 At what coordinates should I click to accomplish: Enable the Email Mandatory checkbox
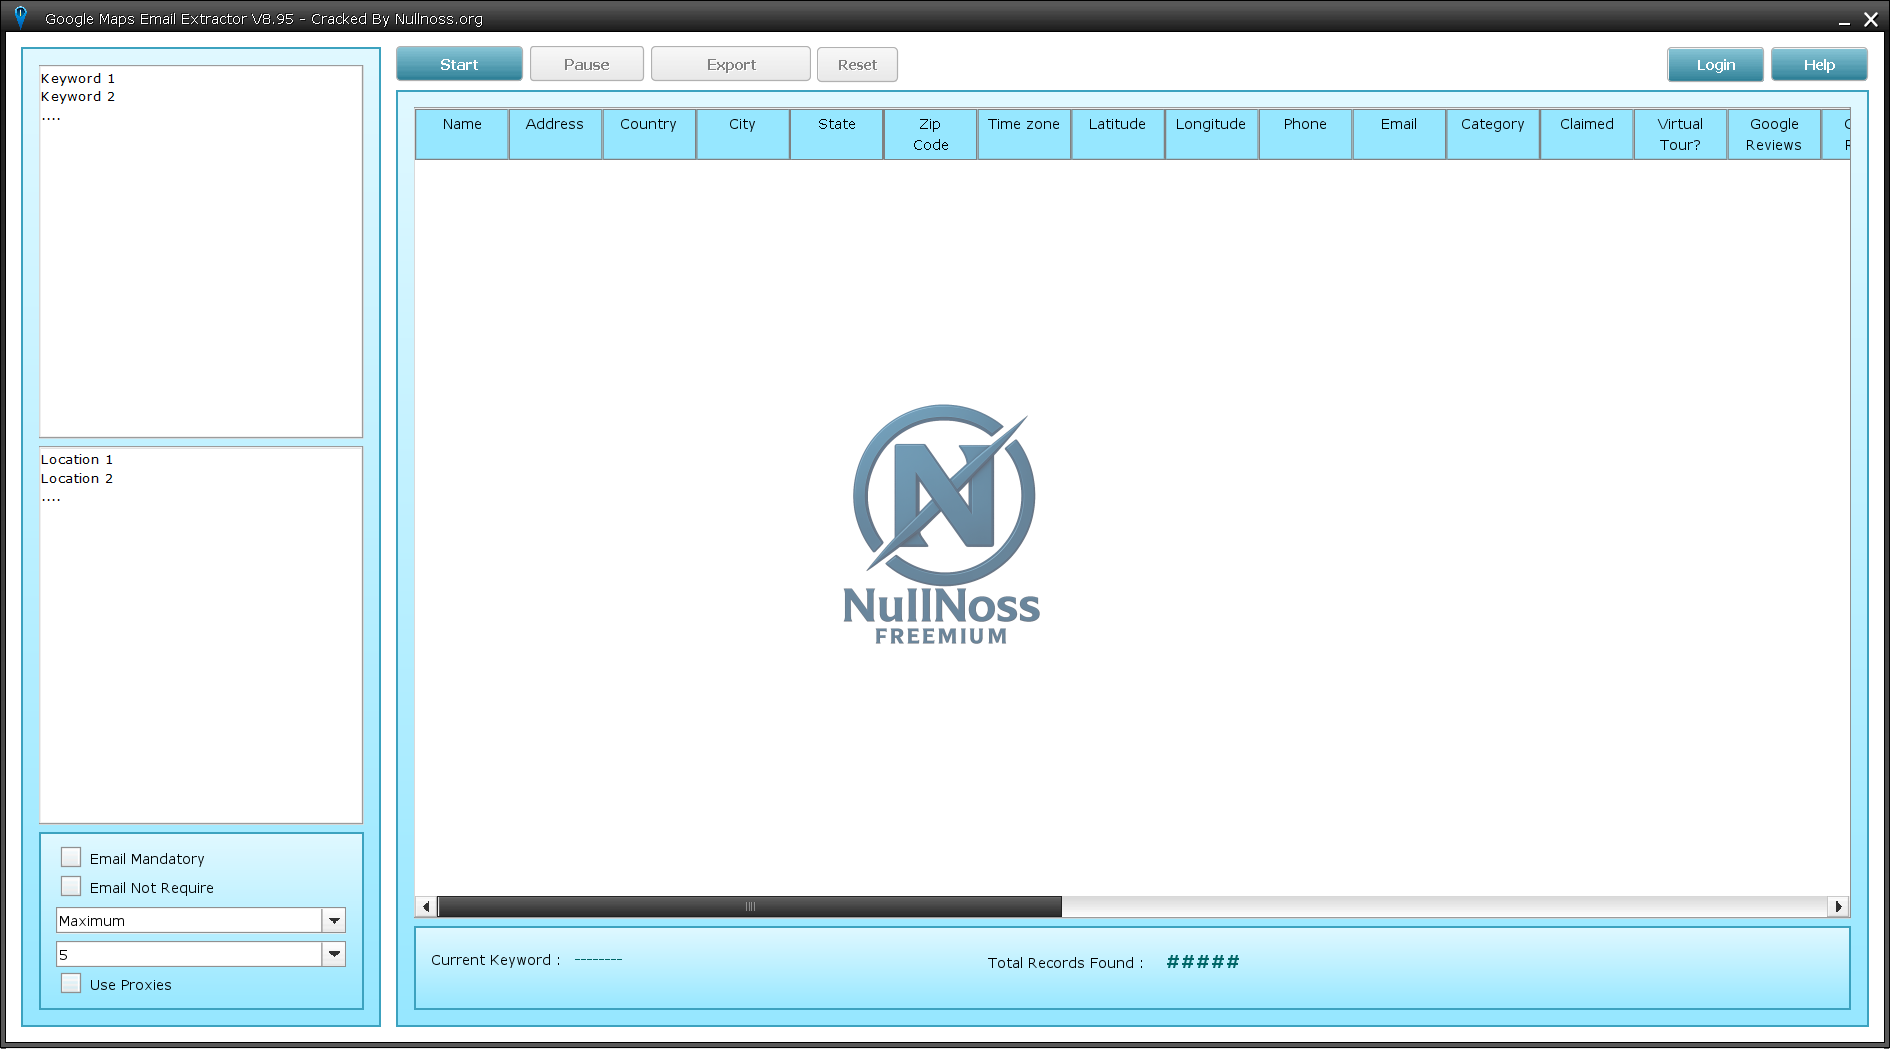click(x=71, y=857)
